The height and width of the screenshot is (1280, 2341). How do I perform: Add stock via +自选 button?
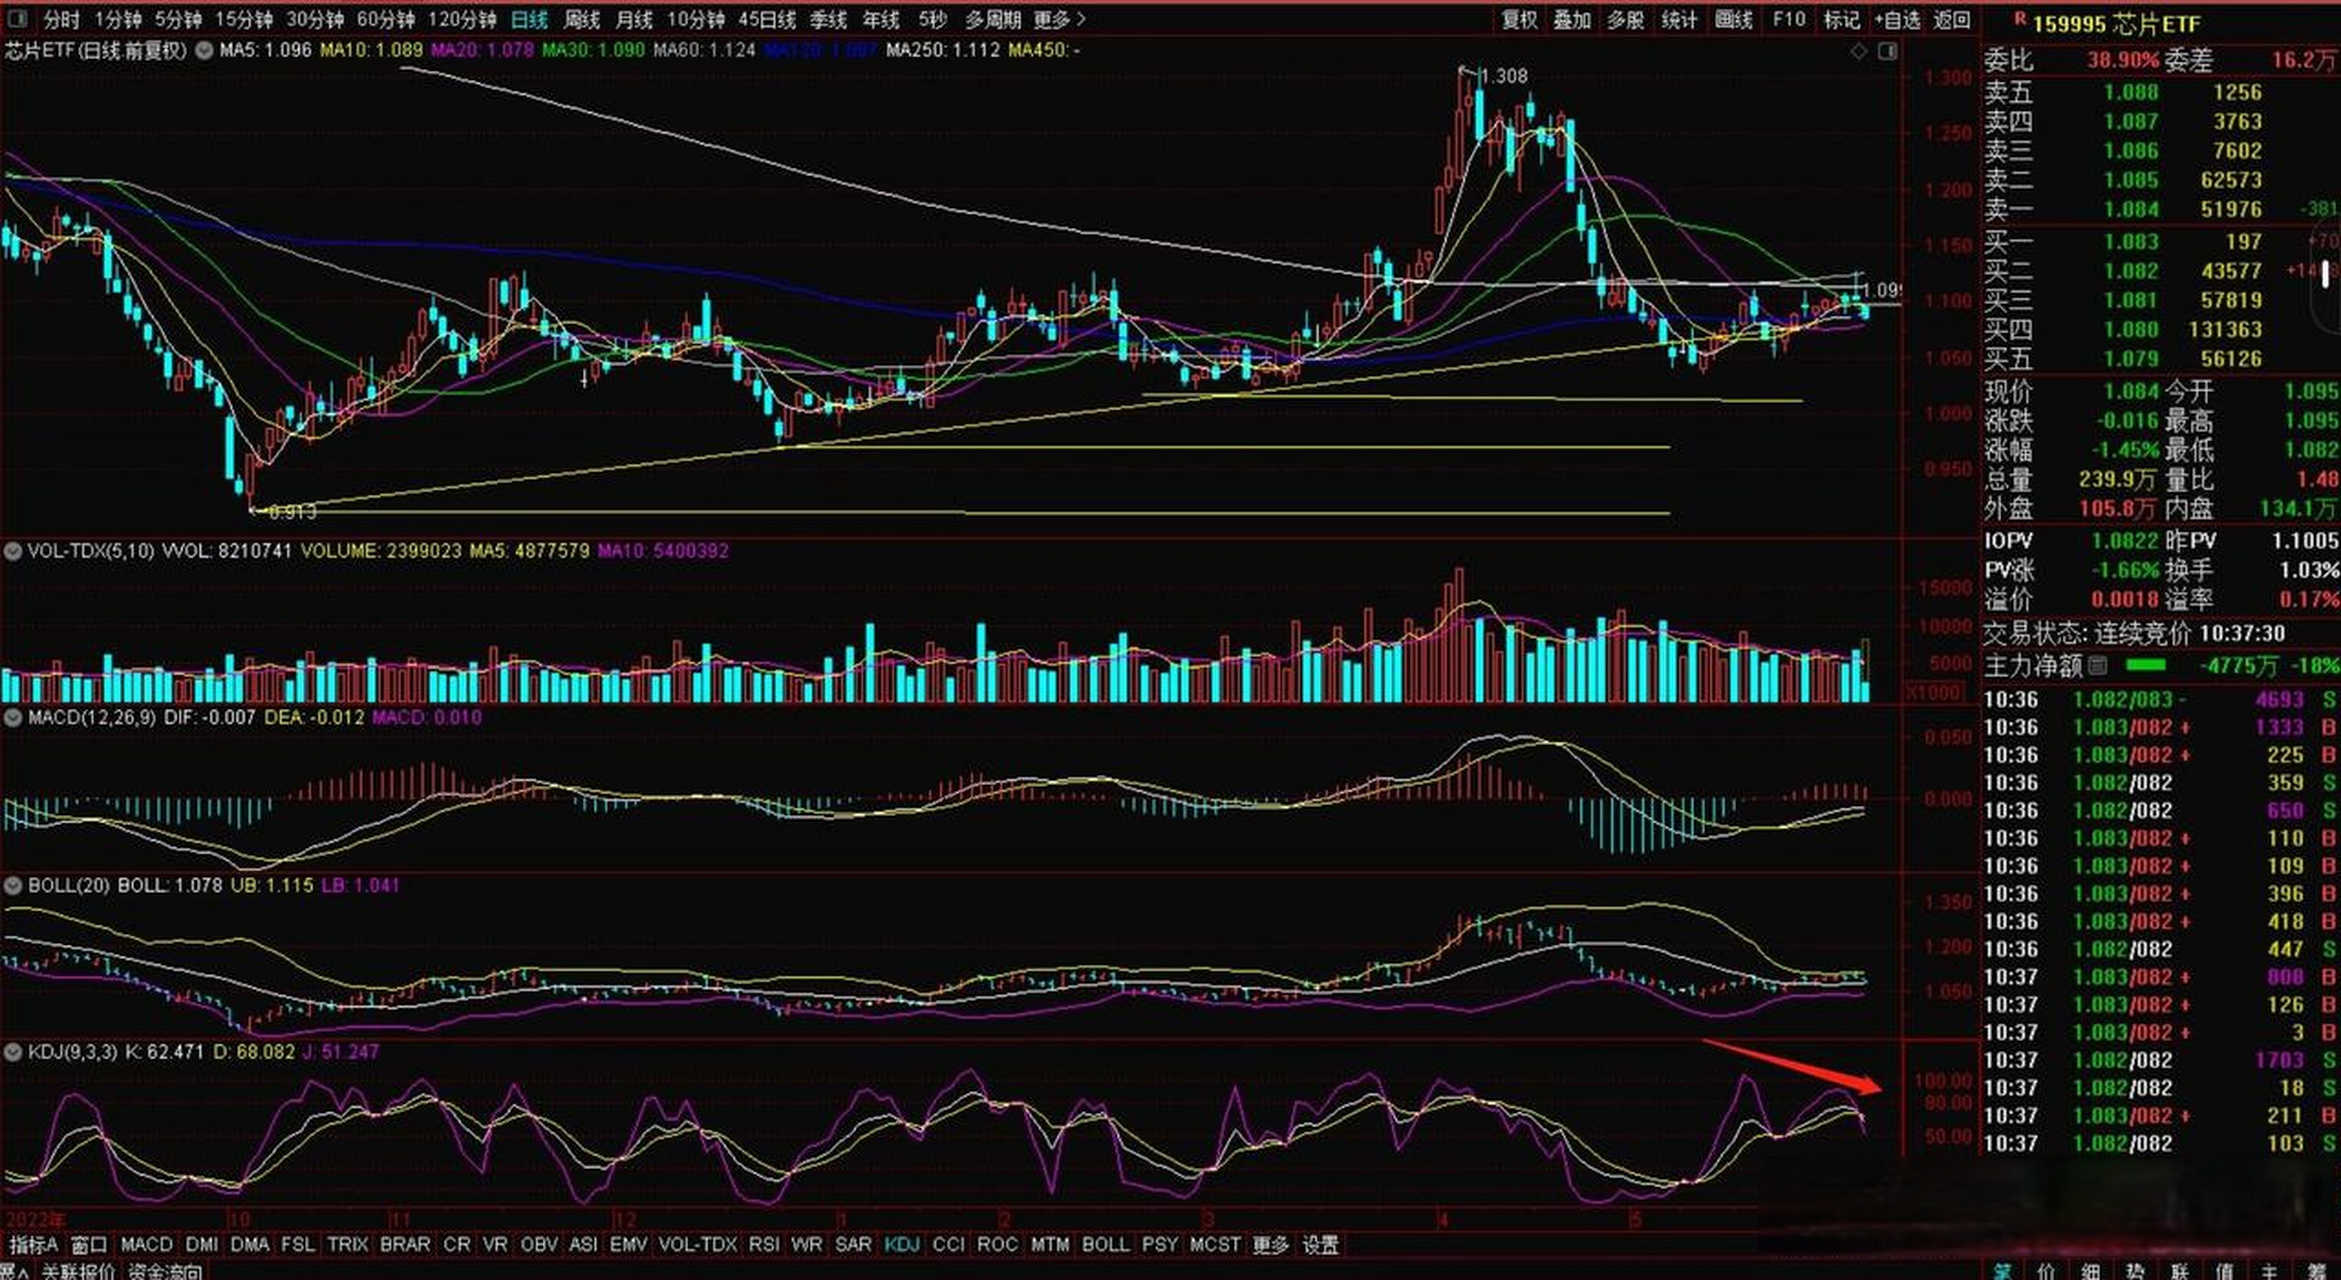1897,19
